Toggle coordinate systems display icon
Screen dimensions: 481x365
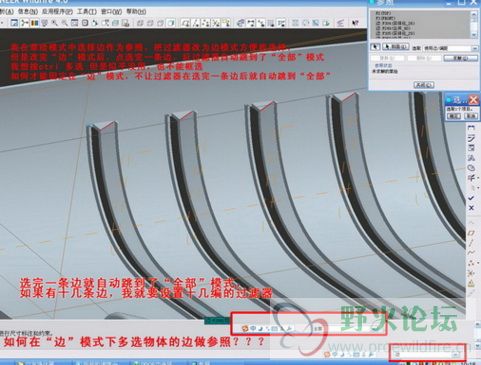(x=217, y=23)
